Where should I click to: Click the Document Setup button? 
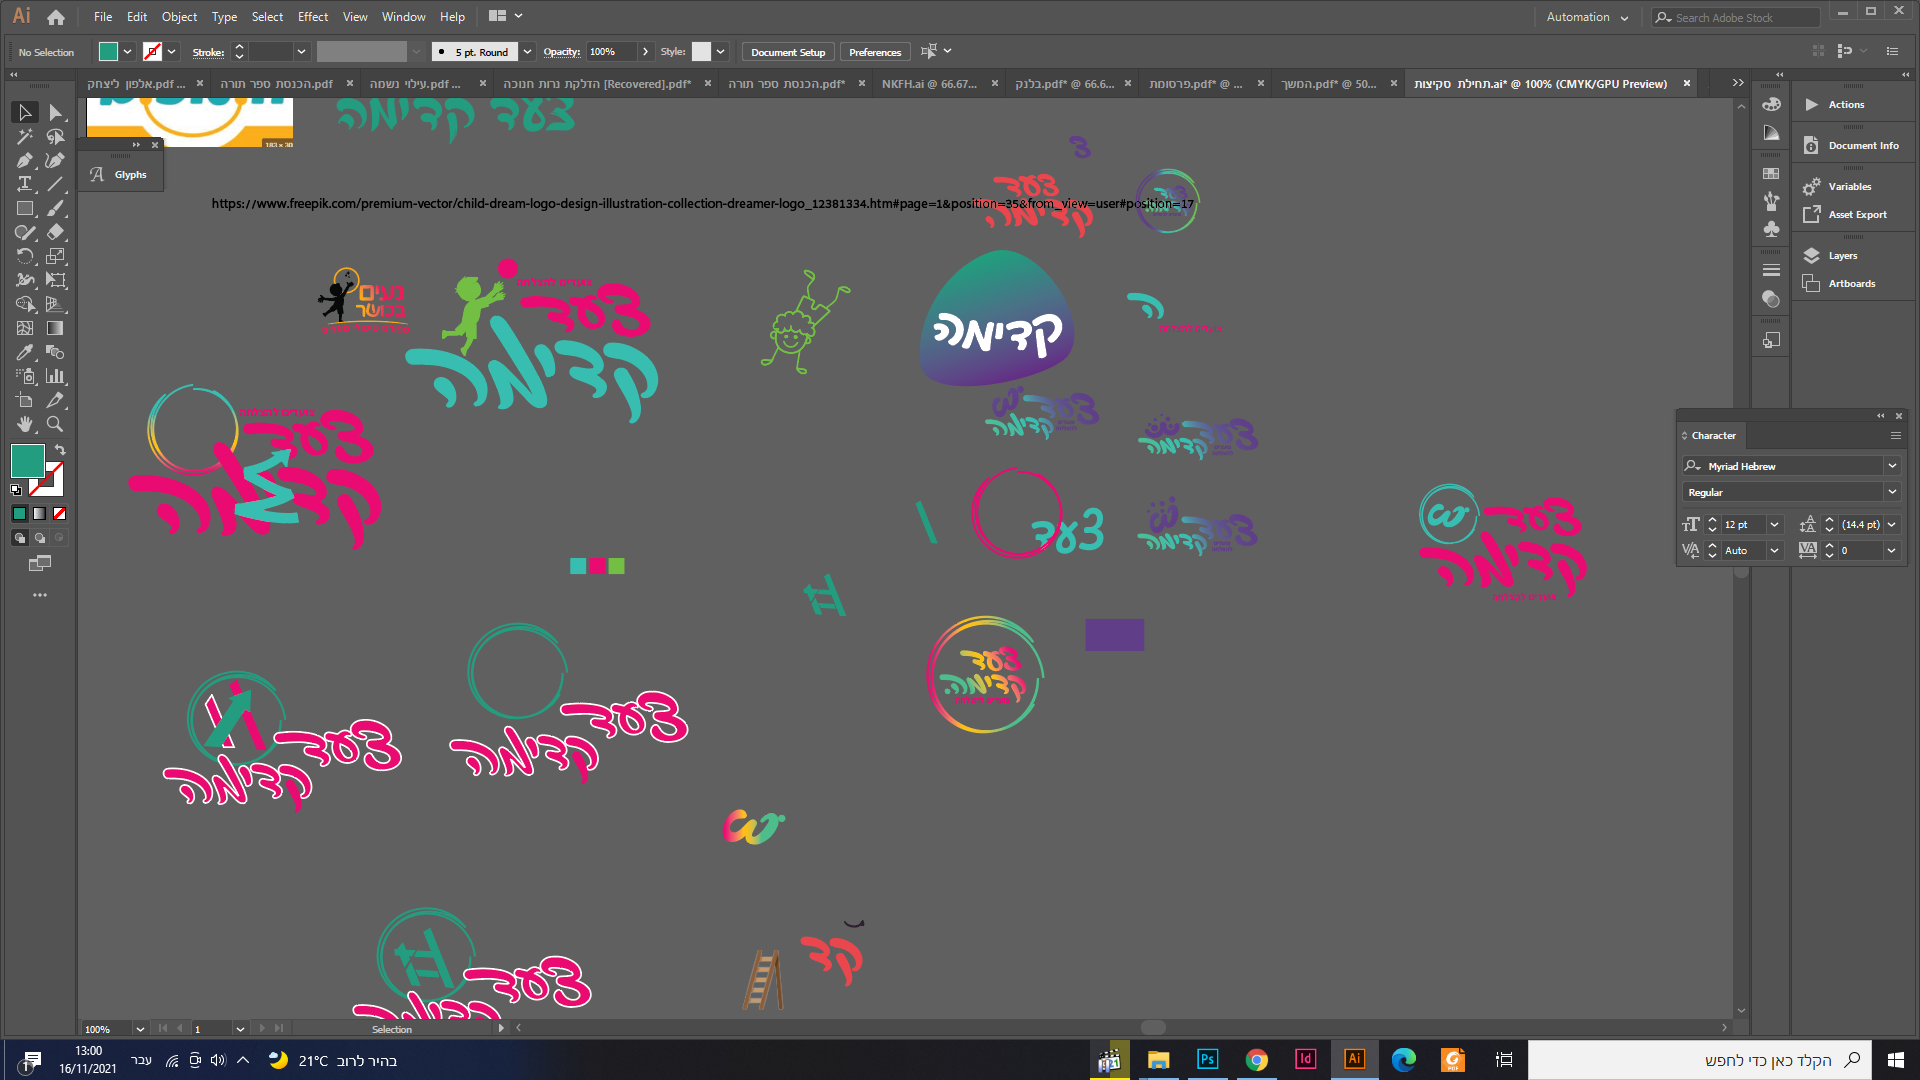coord(788,52)
